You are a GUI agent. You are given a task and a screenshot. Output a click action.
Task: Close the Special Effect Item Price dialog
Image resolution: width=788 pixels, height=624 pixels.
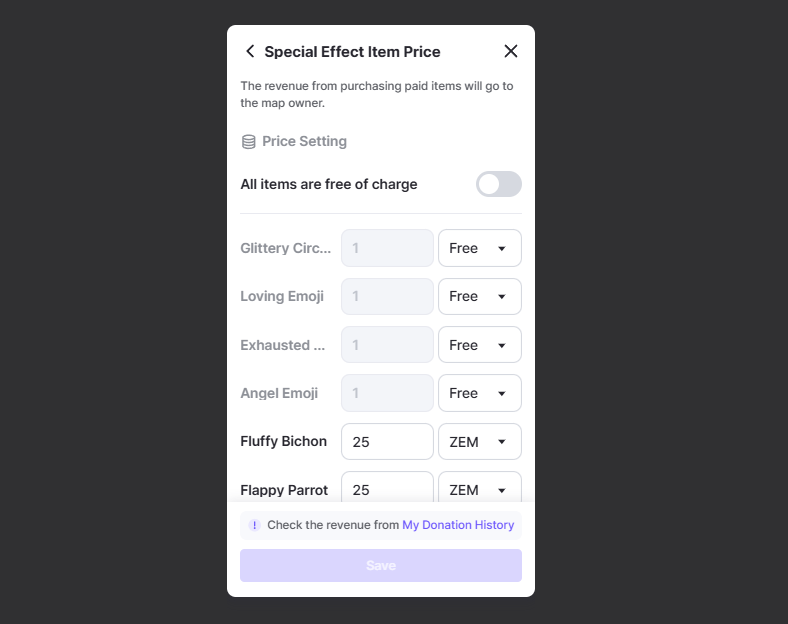(x=511, y=51)
